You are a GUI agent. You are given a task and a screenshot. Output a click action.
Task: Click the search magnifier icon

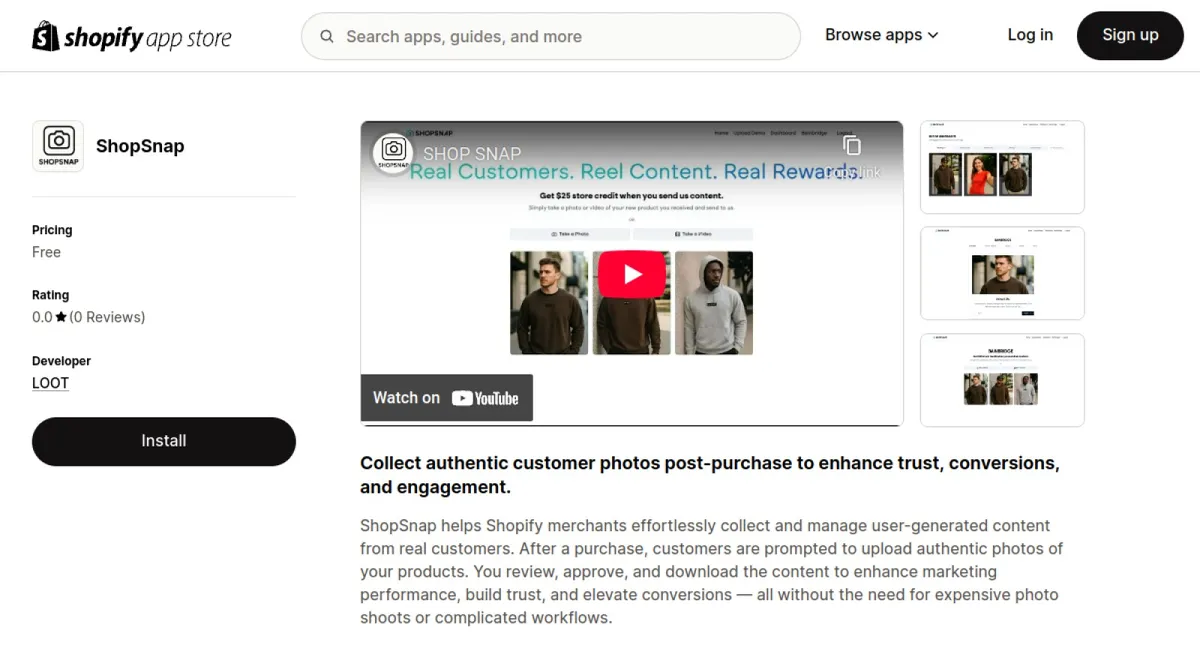(x=327, y=37)
